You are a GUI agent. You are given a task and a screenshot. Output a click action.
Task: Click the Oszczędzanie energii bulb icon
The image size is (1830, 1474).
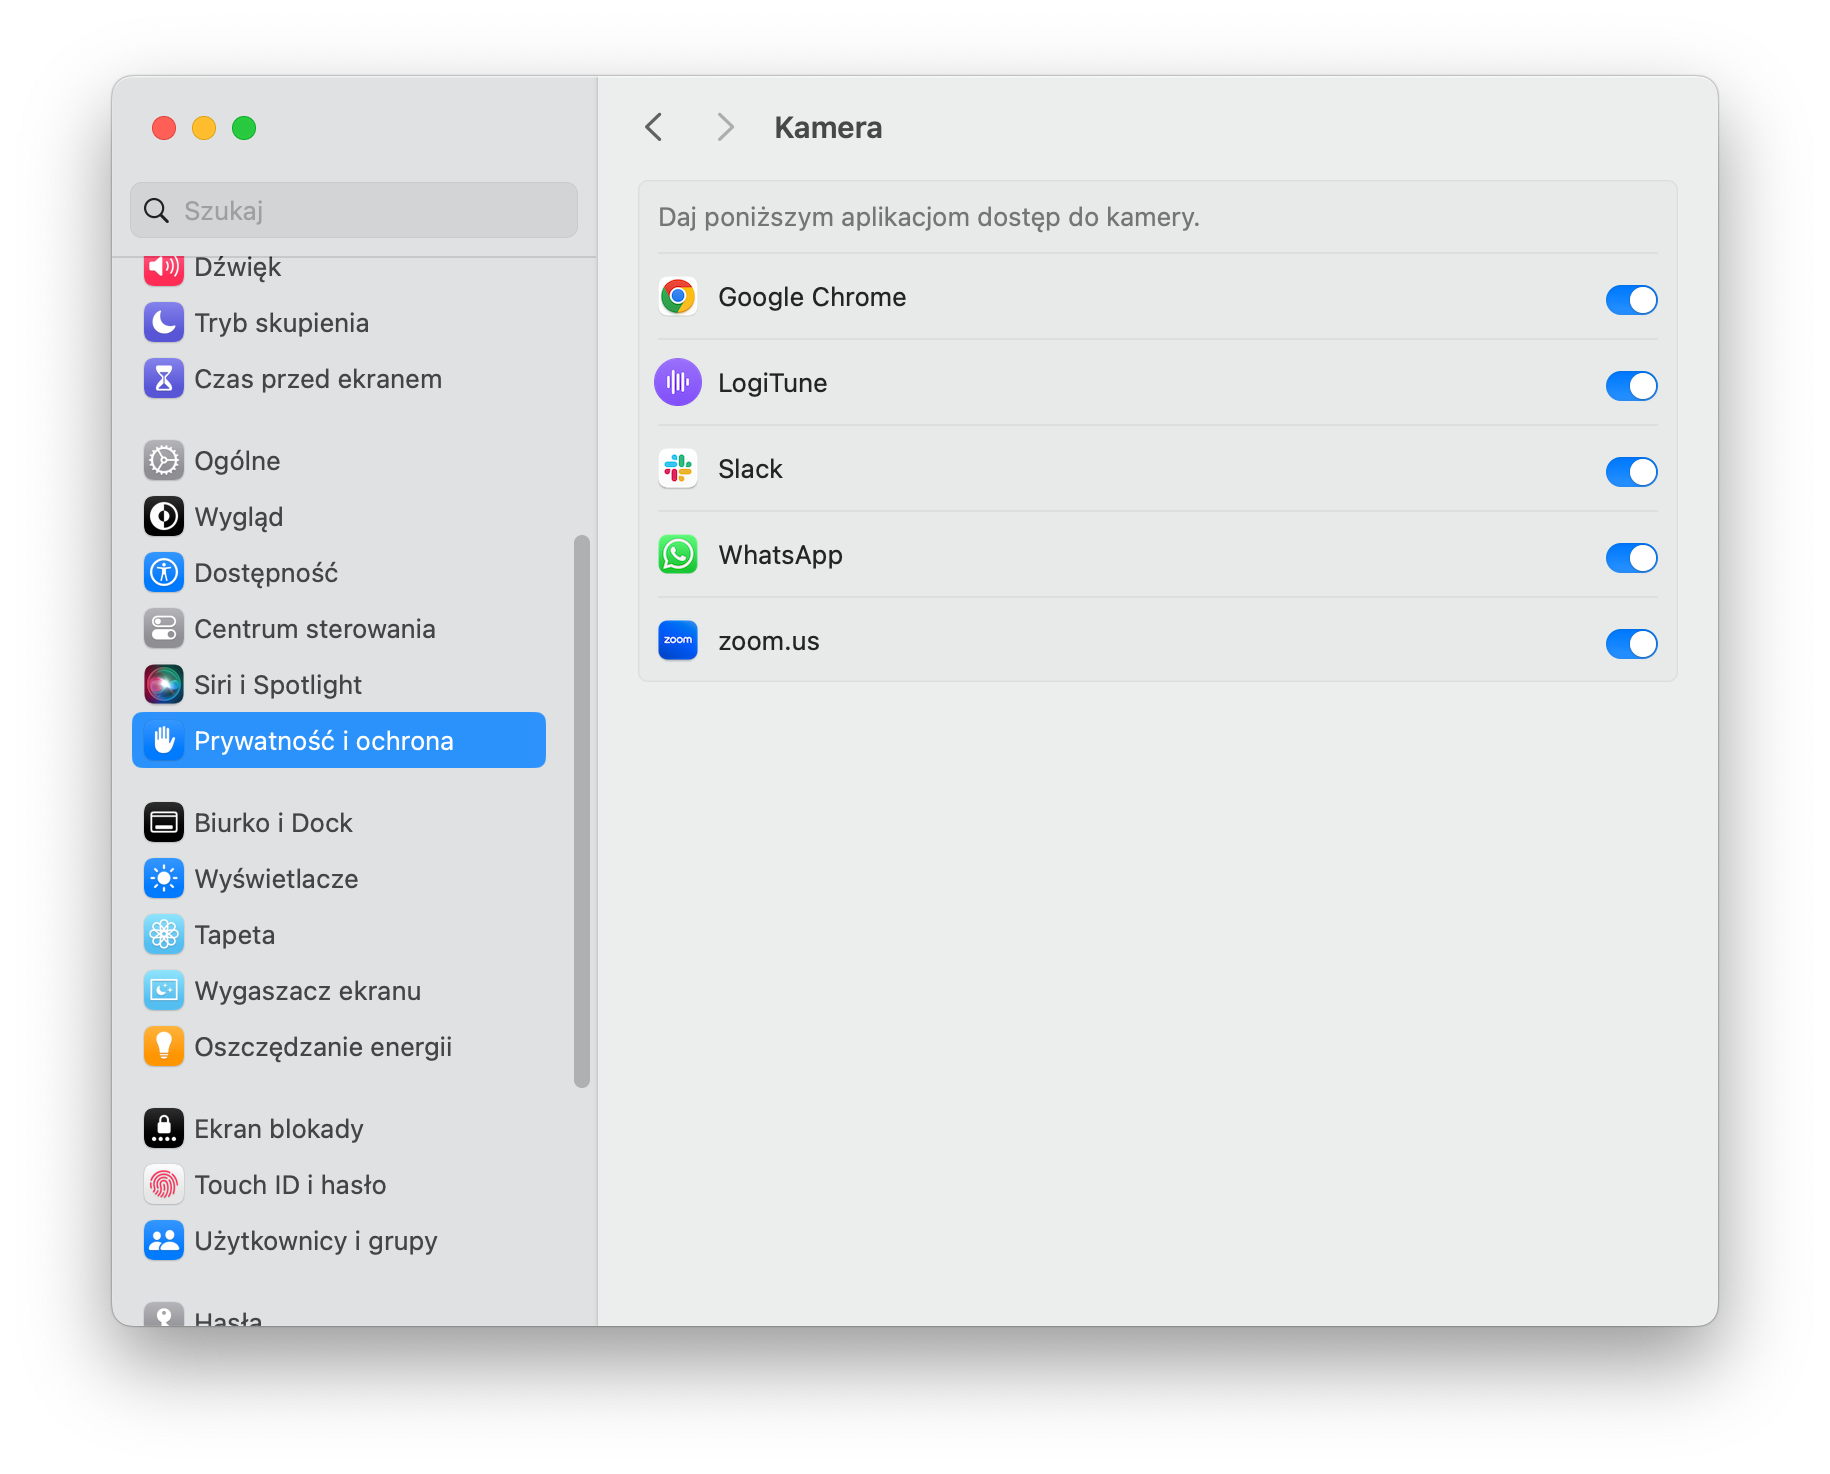click(x=163, y=1047)
